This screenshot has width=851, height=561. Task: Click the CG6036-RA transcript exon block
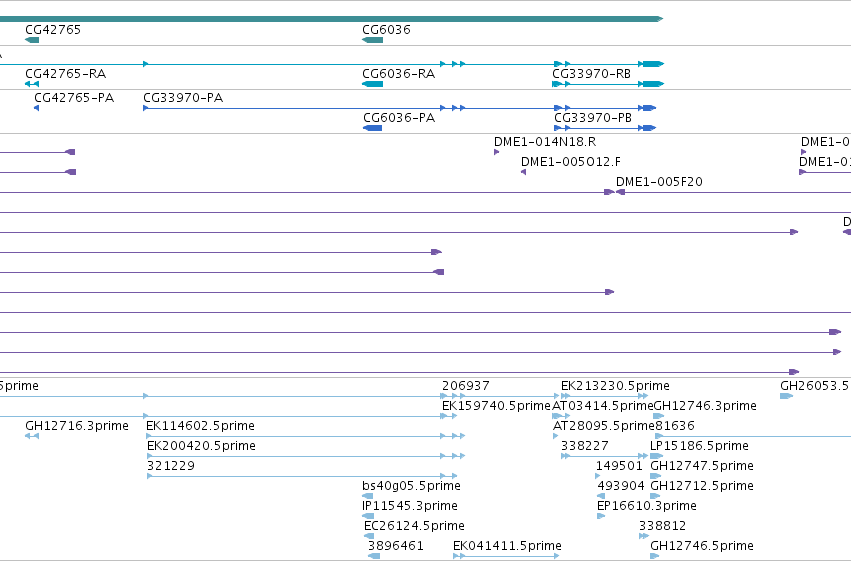[372, 84]
